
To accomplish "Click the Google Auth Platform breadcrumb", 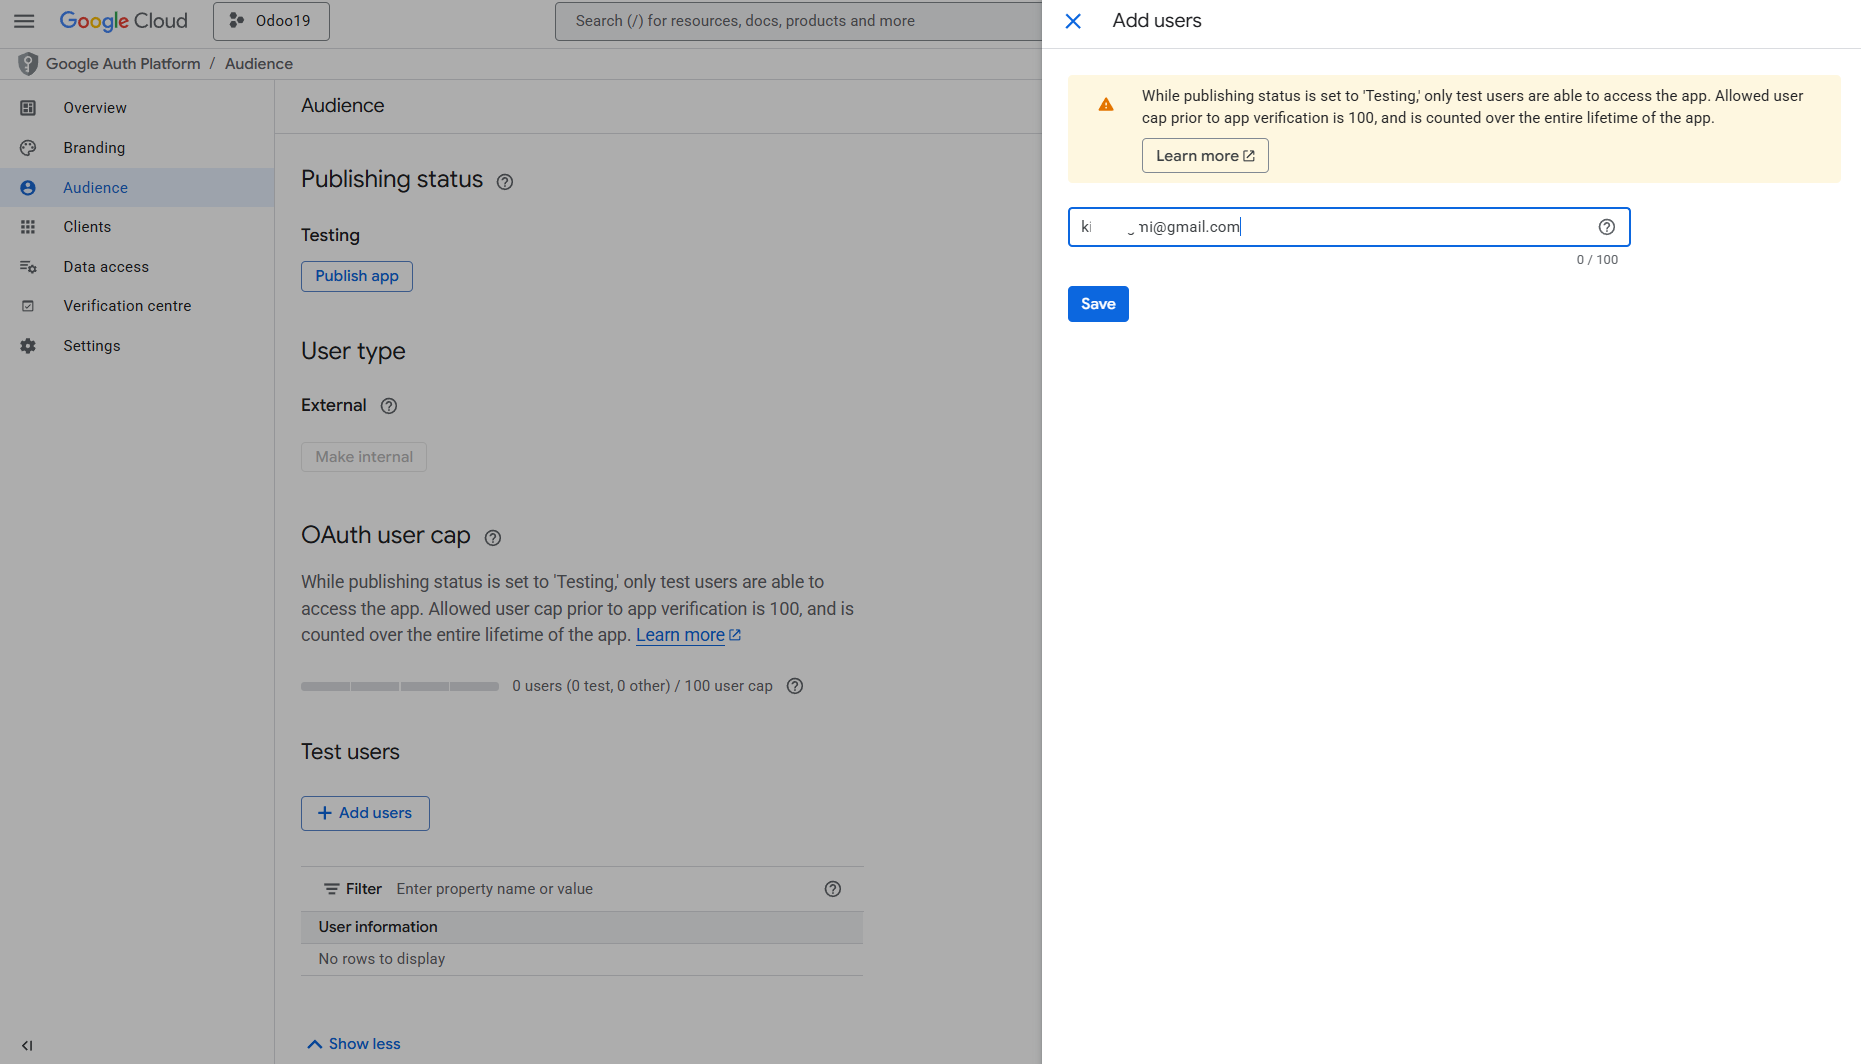I will click(123, 64).
